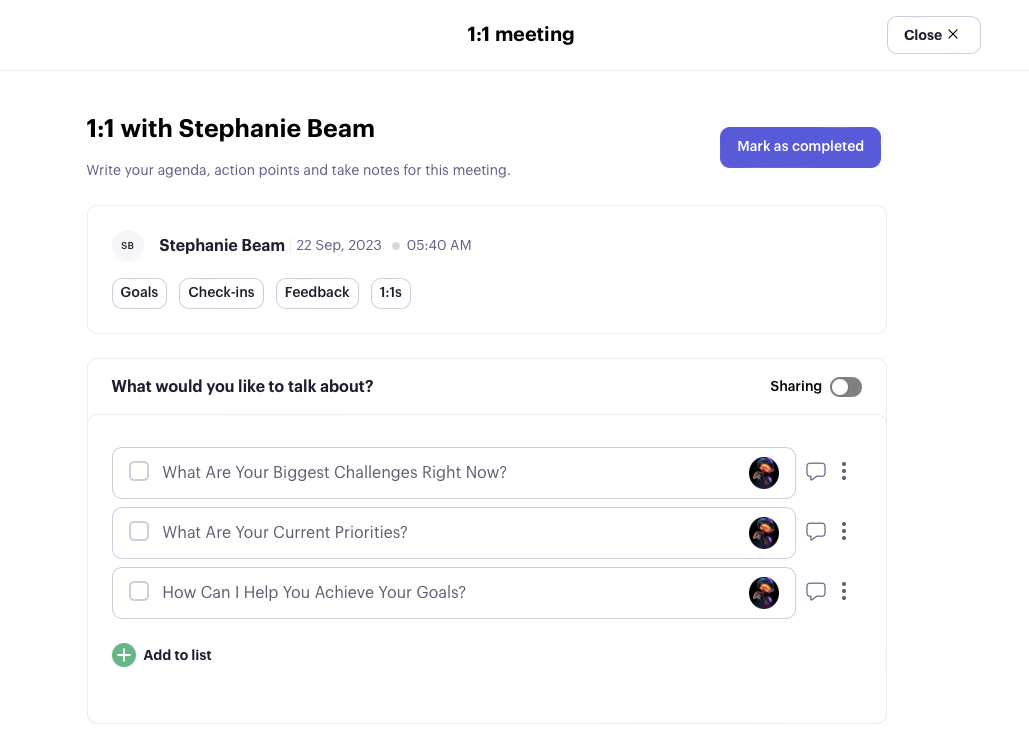This screenshot has width=1029, height=738.
Task: Click avatar on Current Priorities row
Action: 764,533
